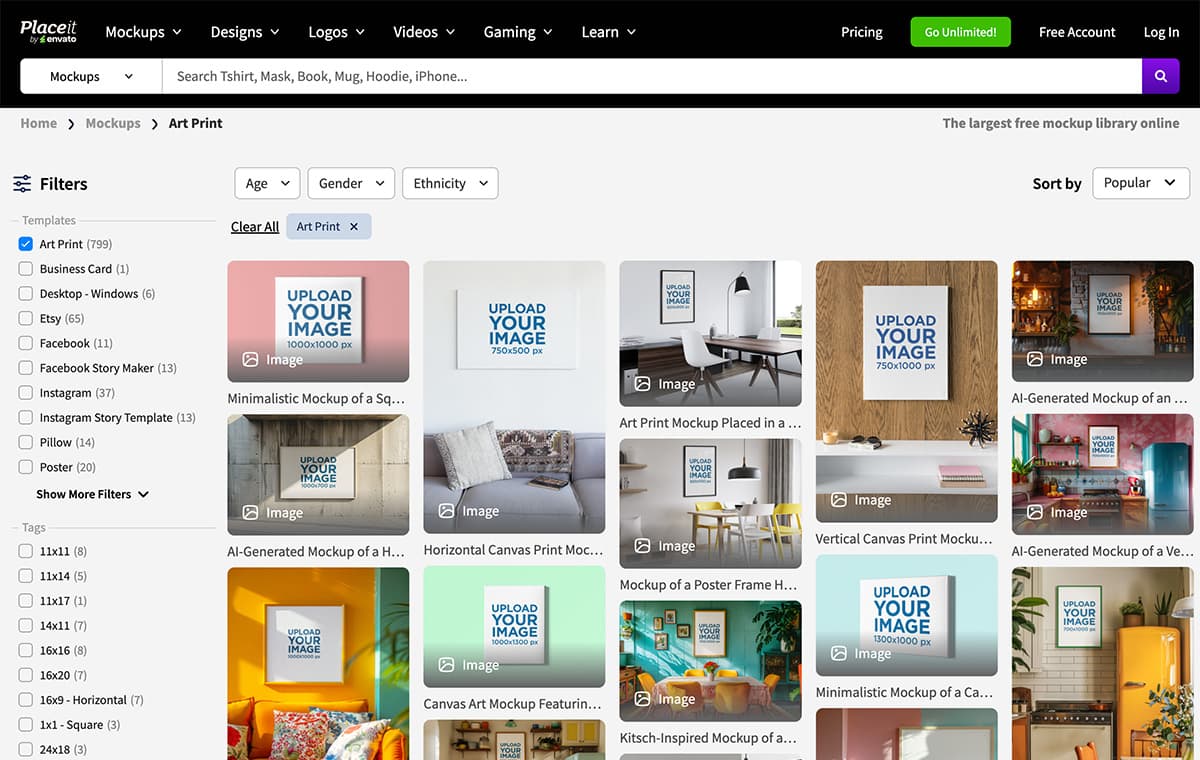Click the Clear All link
This screenshot has height=760, width=1200.
pyautogui.click(x=254, y=226)
